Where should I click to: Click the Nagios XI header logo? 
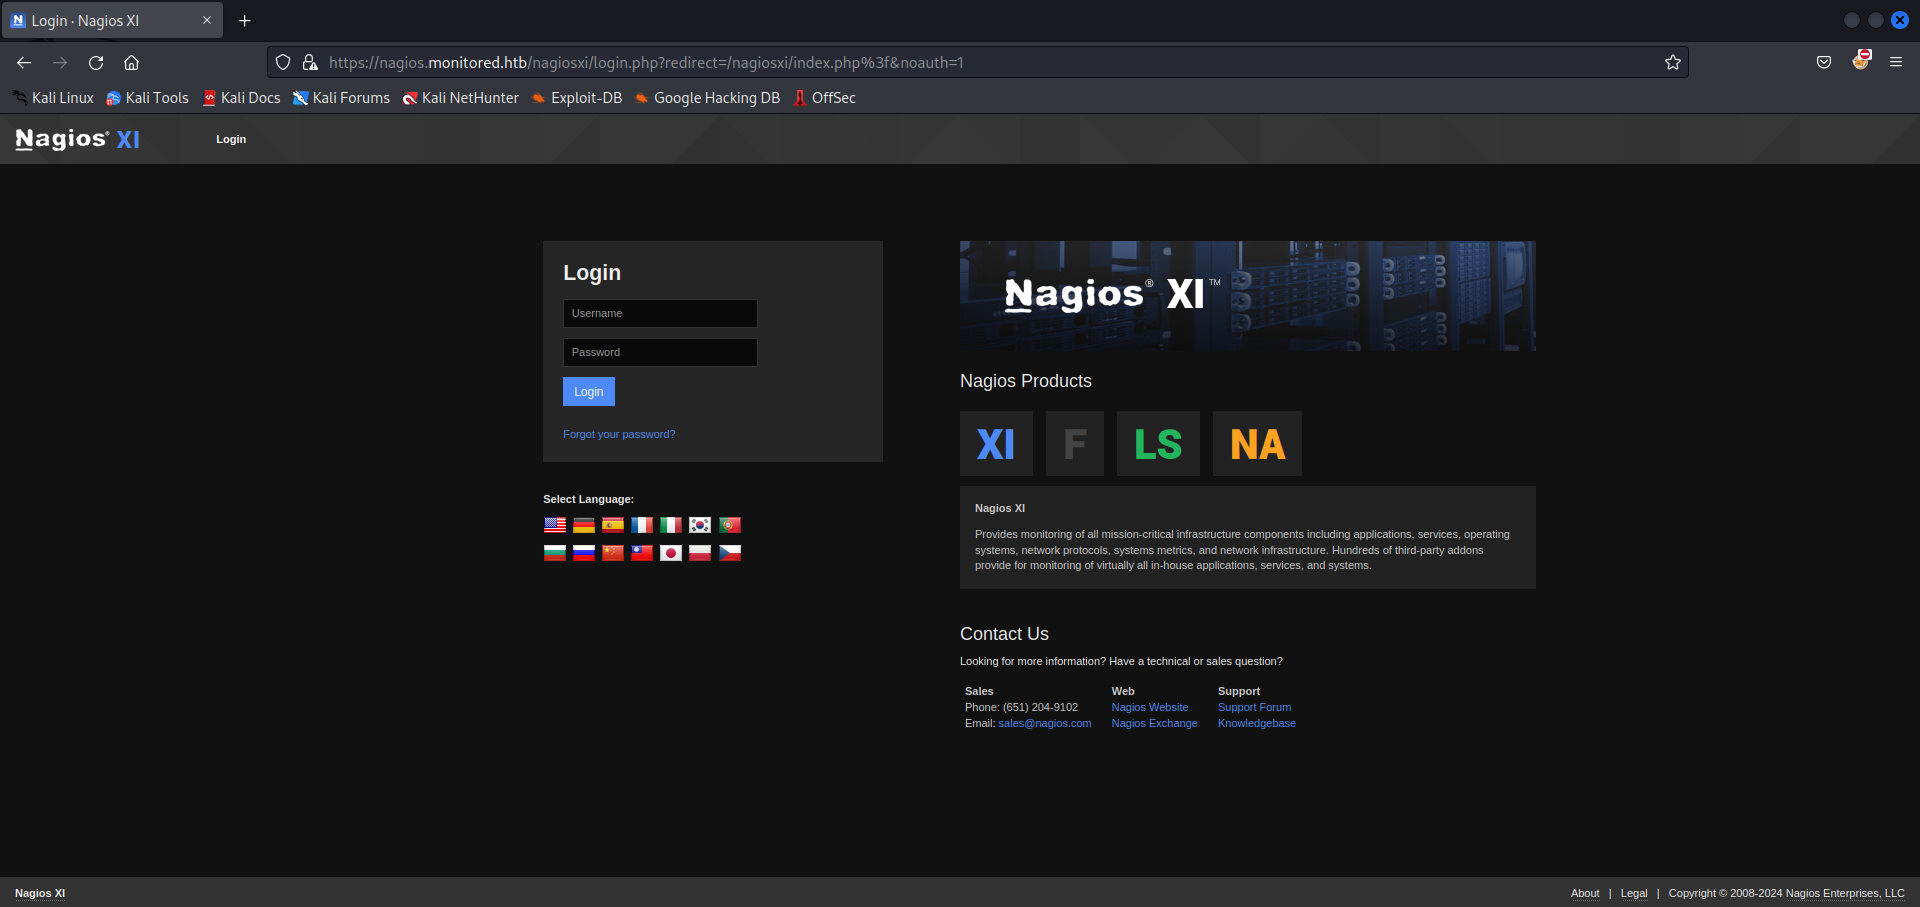78,139
